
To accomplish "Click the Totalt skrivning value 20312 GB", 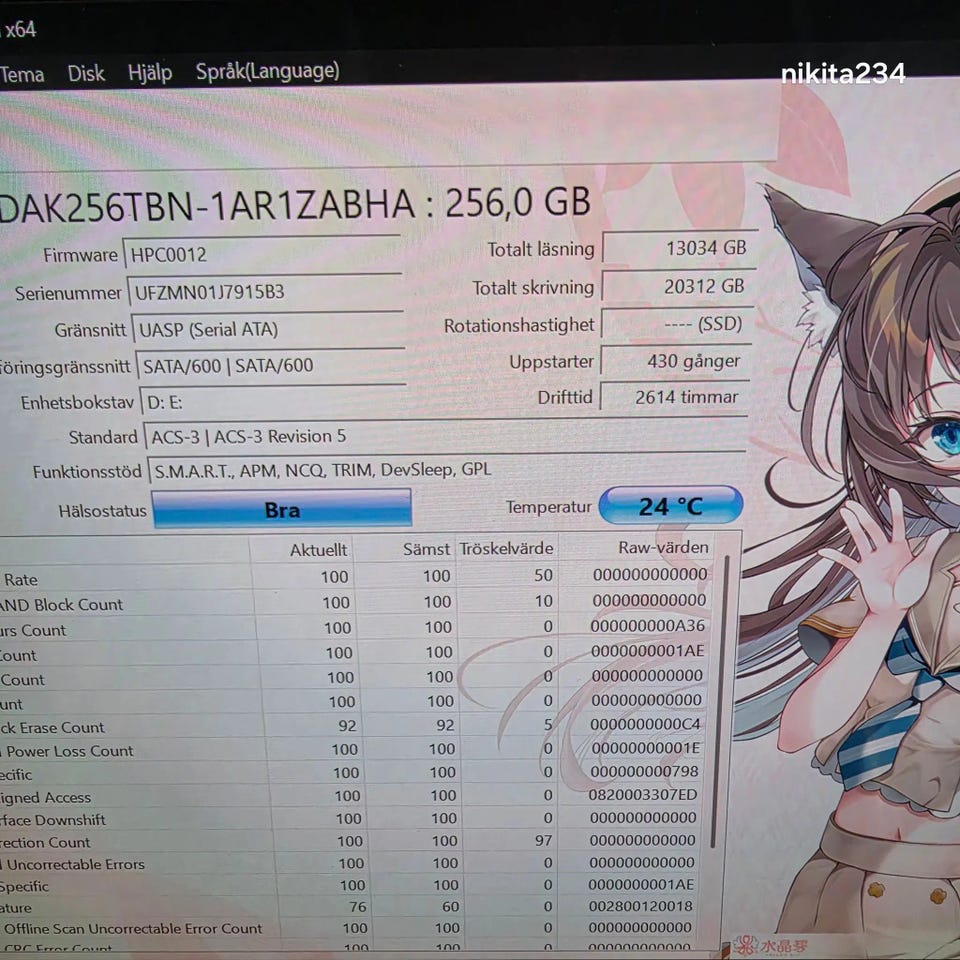I will click(x=678, y=286).
